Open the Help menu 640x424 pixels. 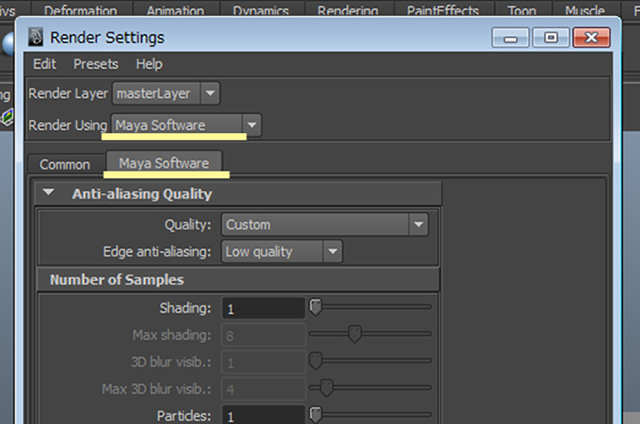tap(149, 64)
